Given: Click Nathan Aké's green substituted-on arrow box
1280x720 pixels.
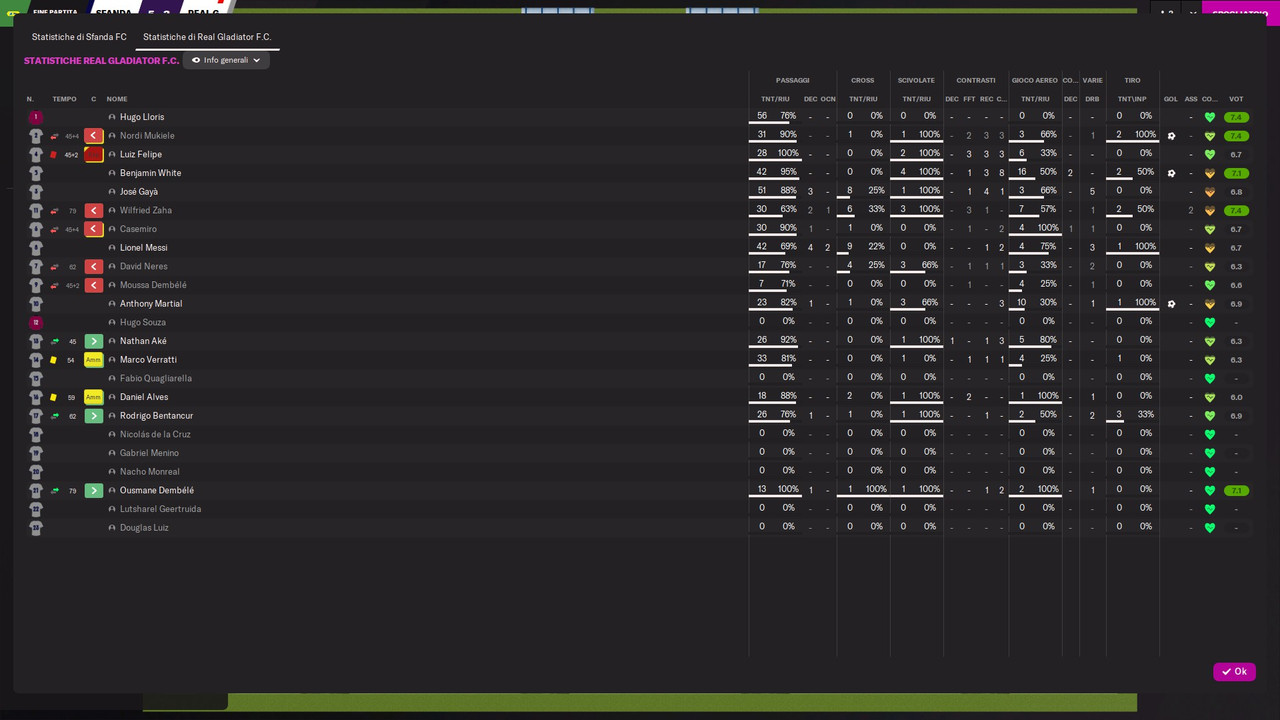Looking at the screenshot, I should (94, 341).
